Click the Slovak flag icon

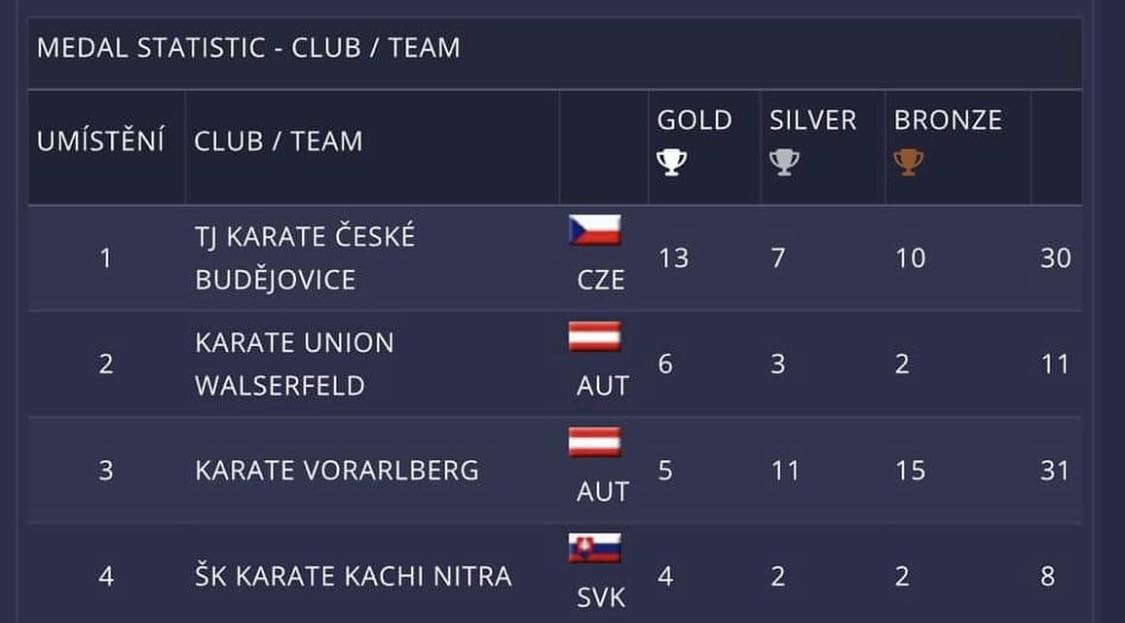click(x=595, y=548)
